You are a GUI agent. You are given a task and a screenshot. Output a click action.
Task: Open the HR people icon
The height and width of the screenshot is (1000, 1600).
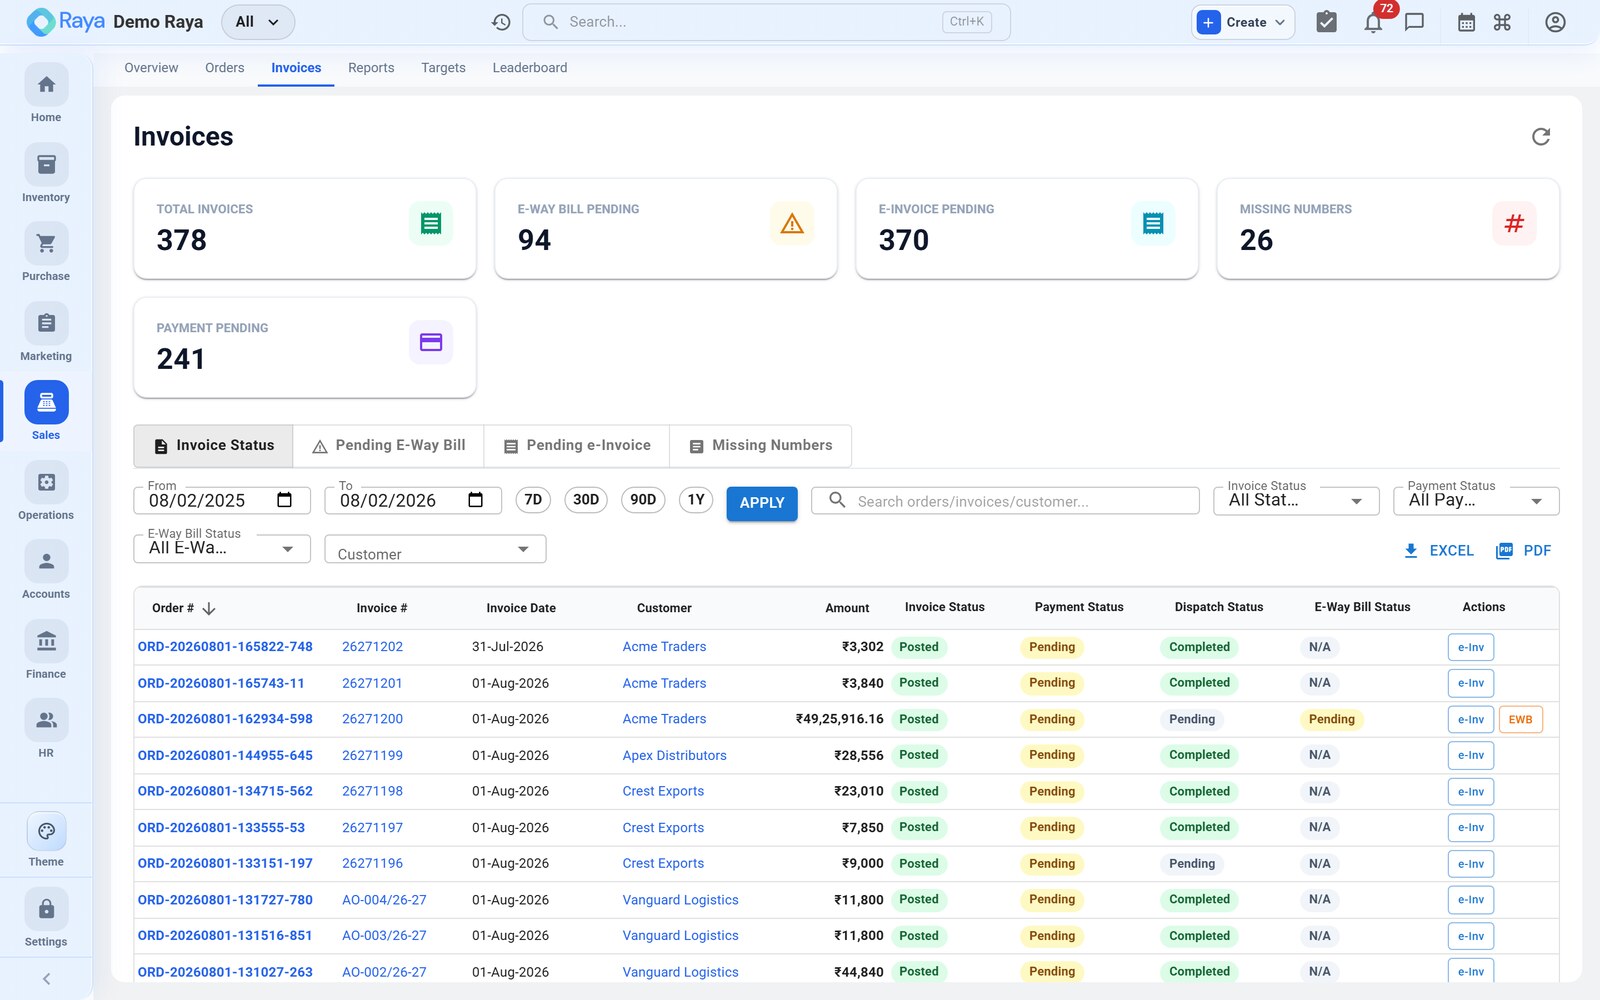click(x=46, y=721)
